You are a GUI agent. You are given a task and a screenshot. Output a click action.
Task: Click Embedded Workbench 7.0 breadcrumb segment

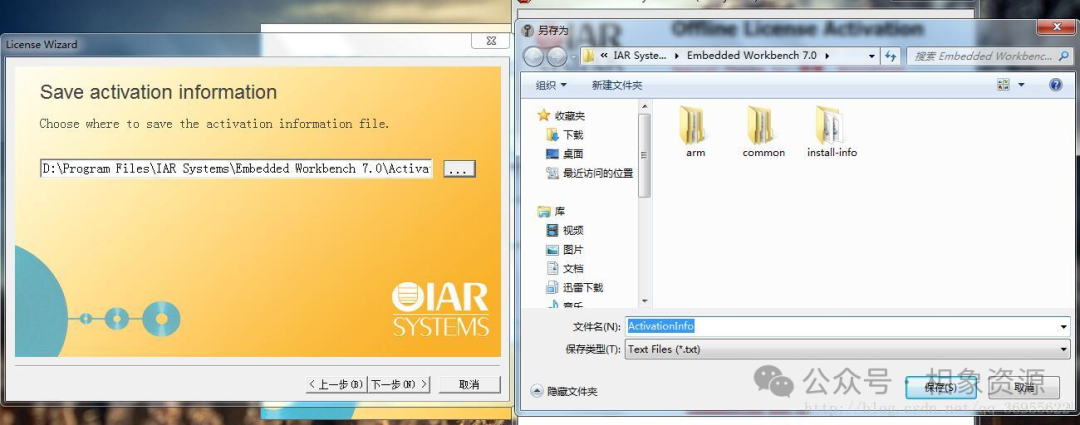[751, 56]
